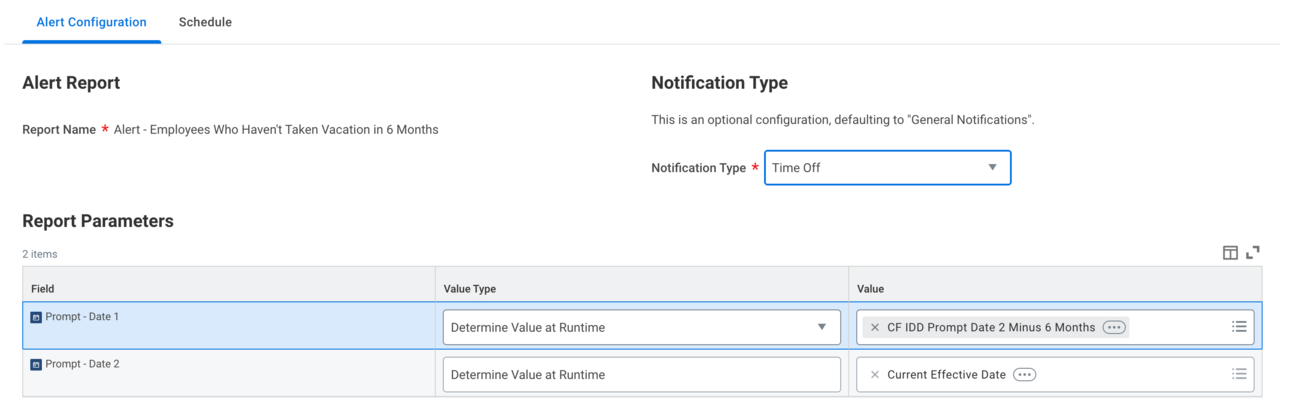Expand Report Parameters grid to fullscreen
Screen dimensions: 1292x412
pos(1253,253)
